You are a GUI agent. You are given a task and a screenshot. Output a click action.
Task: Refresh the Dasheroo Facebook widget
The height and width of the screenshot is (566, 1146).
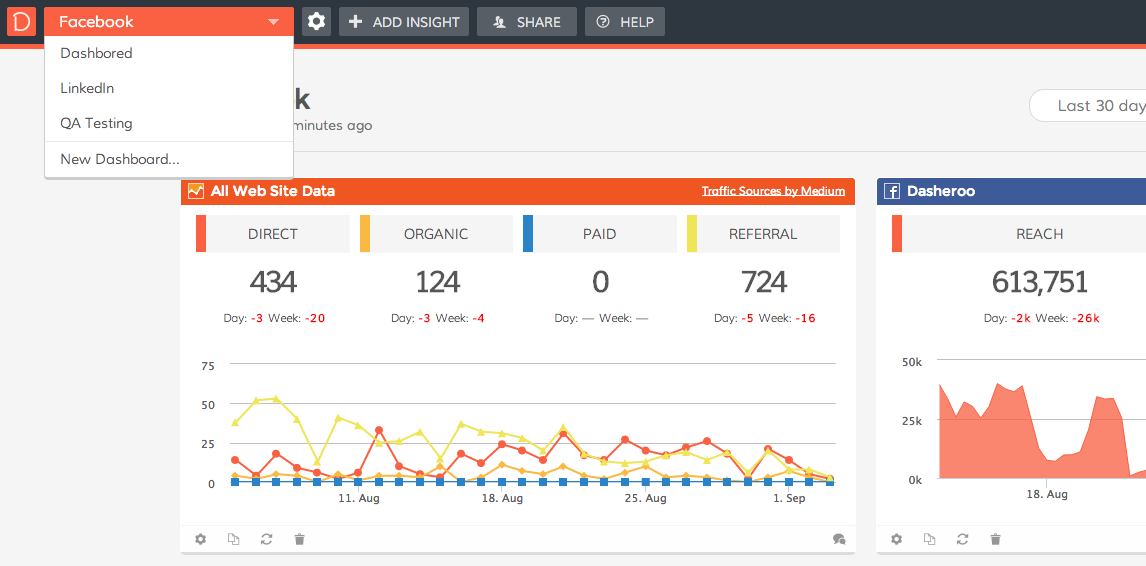tap(962, 540)
